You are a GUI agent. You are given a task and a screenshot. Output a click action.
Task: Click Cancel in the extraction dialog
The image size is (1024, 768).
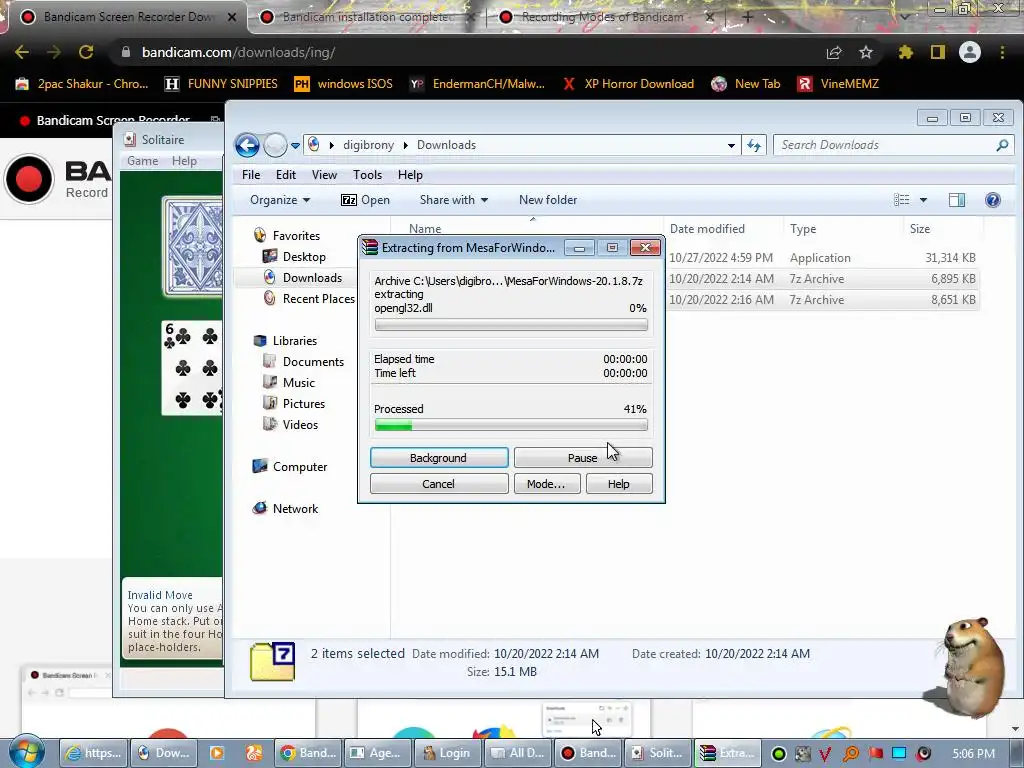[439, 484]
